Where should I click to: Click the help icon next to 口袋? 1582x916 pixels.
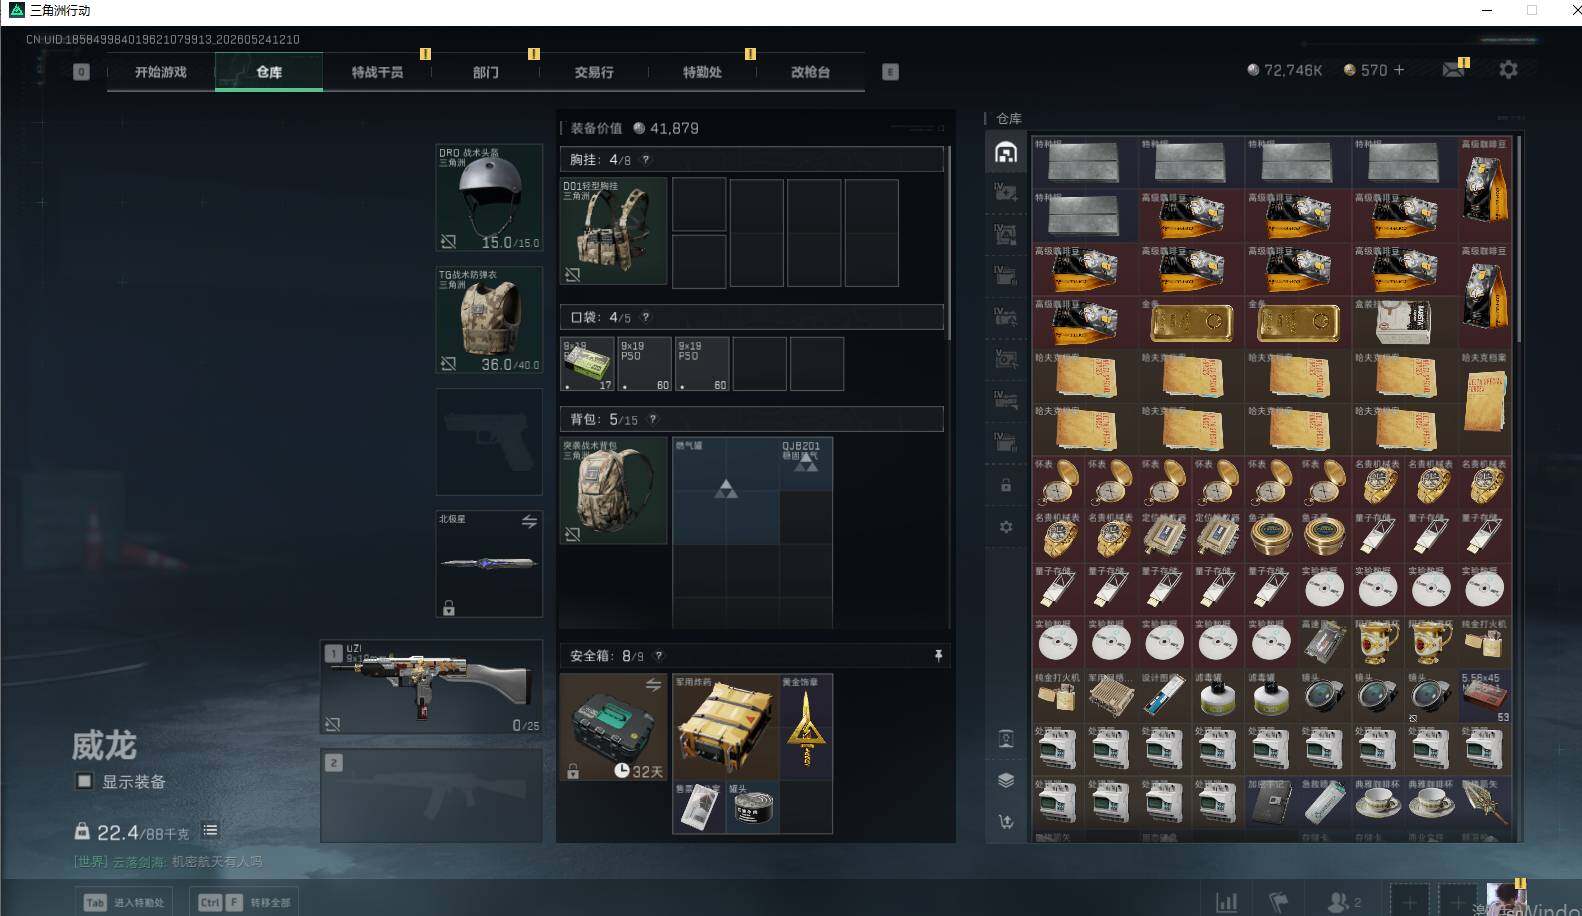pos(646,317)
